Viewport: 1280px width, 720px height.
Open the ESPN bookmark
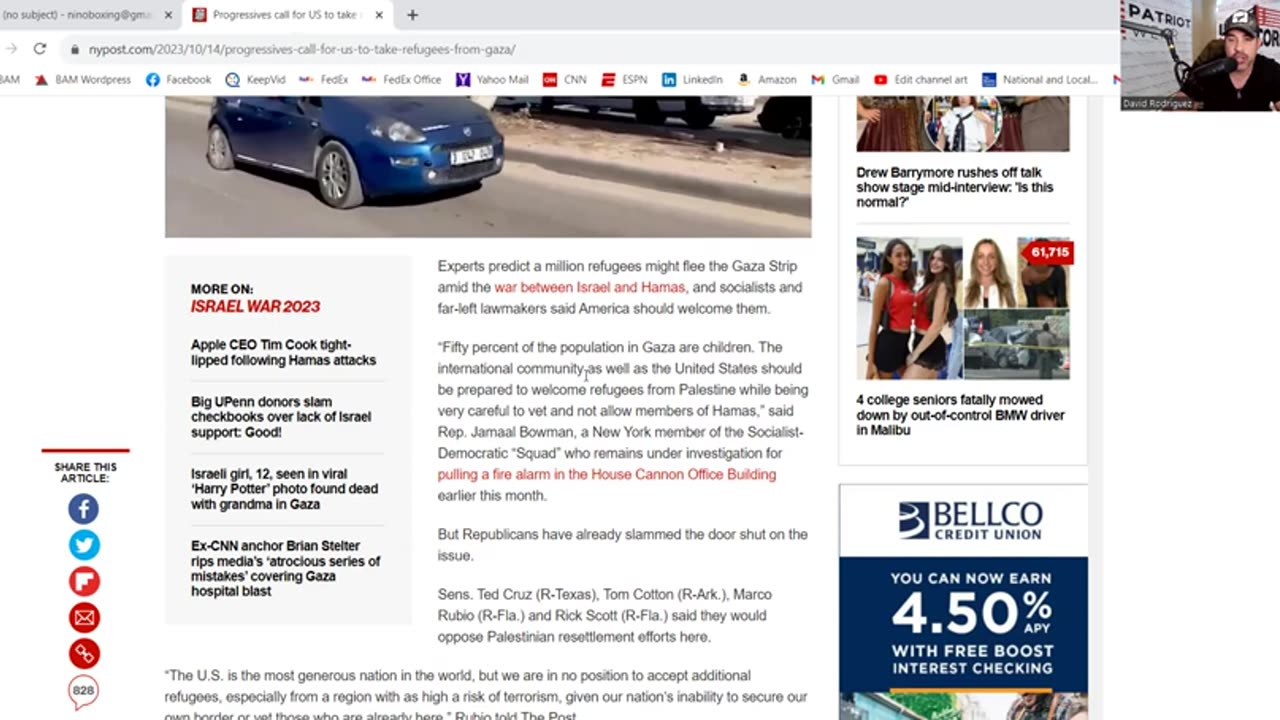click(x=624, y=79)
